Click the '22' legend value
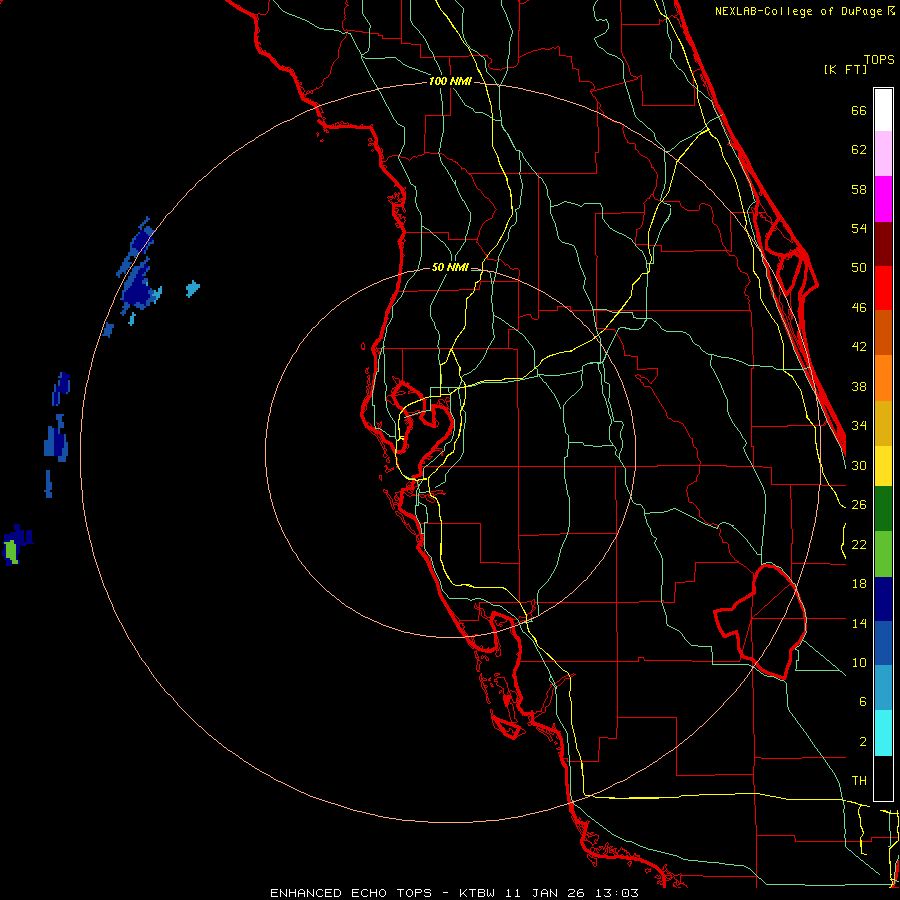 tap(859, 545)
